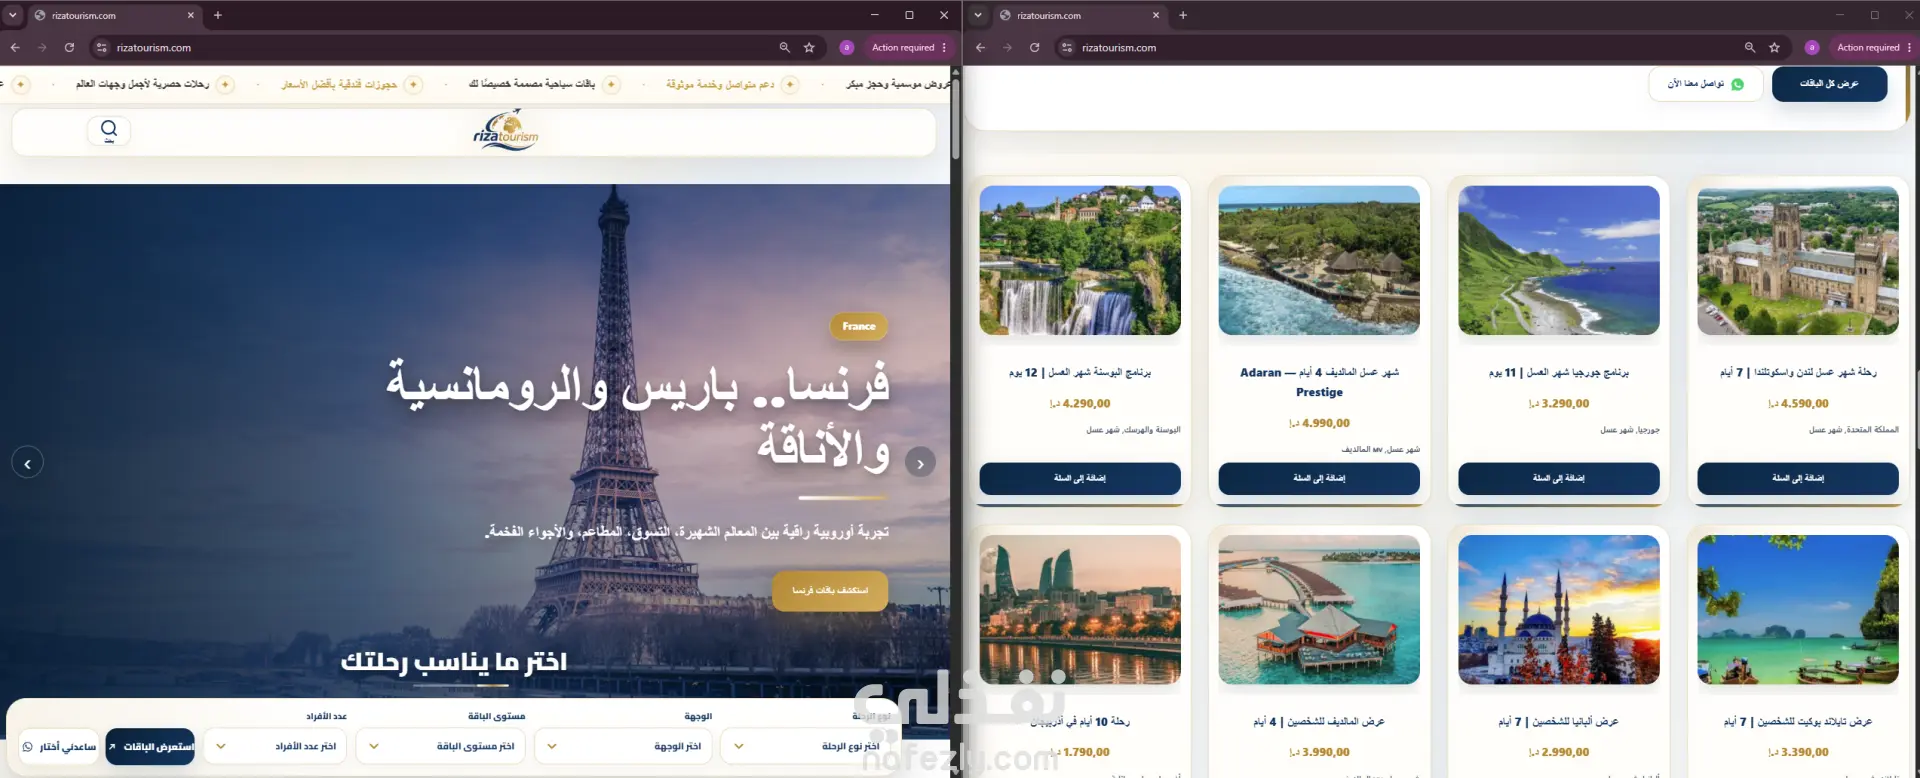Click the تواصل معنا الآن WhatsApp button
Viewport: 1920px width, 778px height.
click(x=1705, y=84)
